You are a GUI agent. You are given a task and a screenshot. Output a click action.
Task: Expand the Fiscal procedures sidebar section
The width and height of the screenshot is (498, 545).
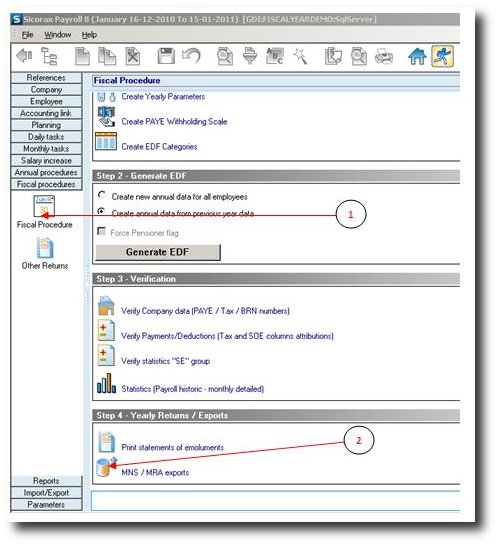(x=46, y=184)
